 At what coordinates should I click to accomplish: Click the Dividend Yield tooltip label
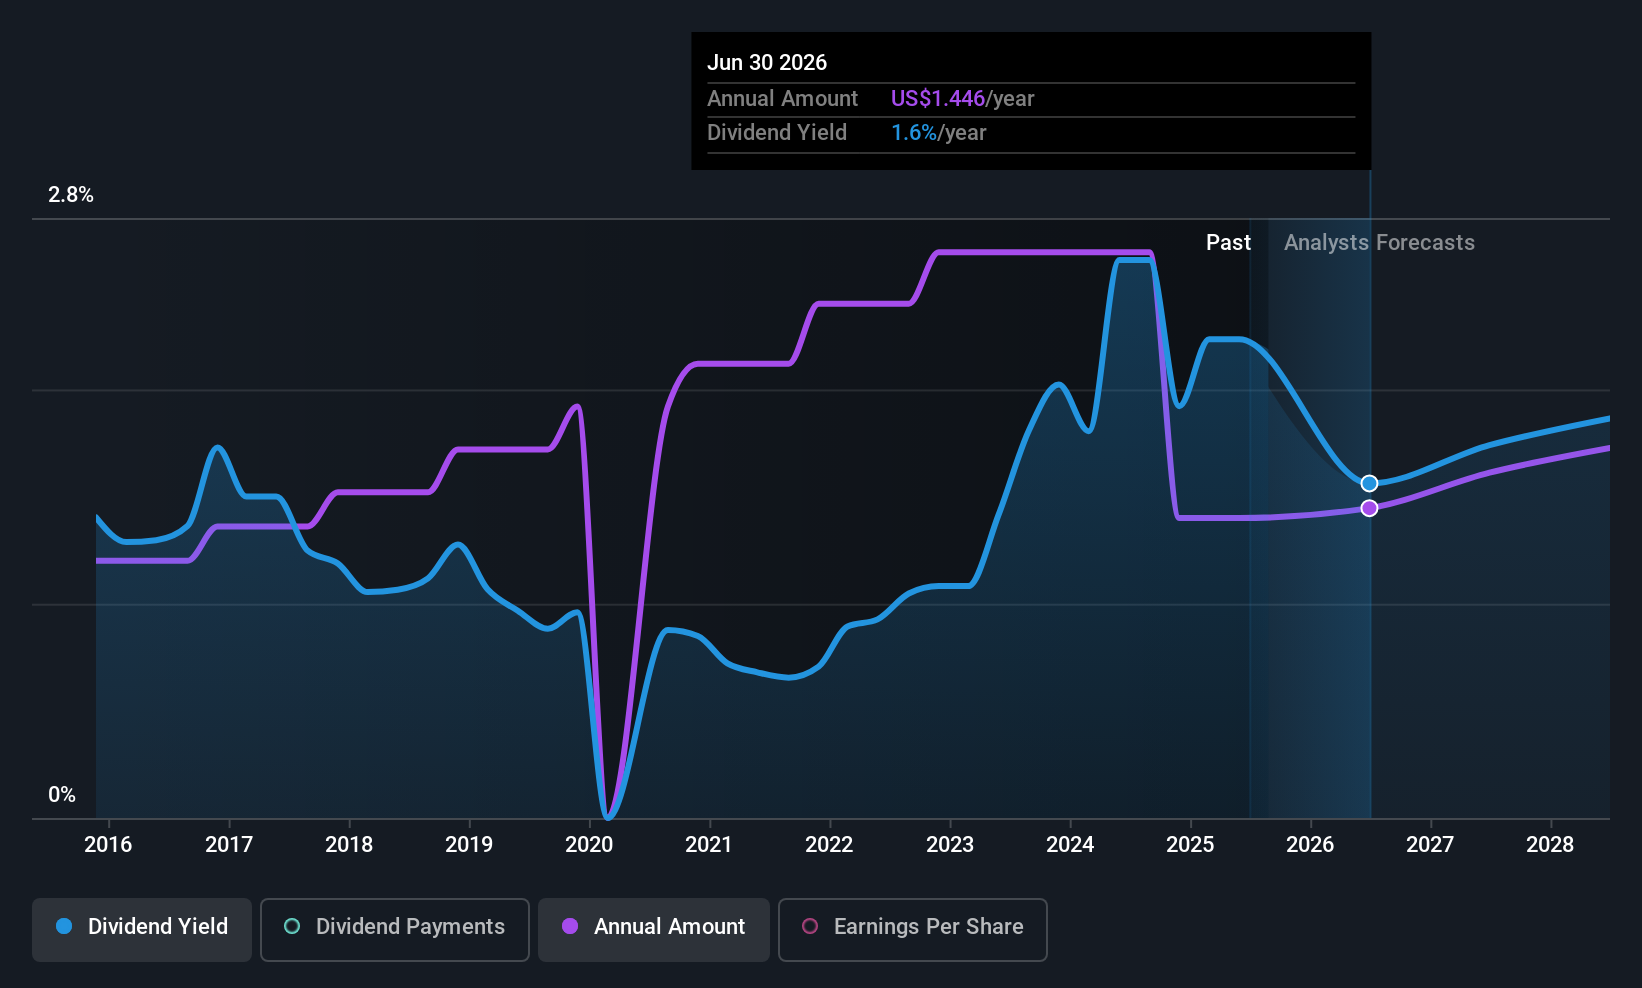tap(777, 133)
